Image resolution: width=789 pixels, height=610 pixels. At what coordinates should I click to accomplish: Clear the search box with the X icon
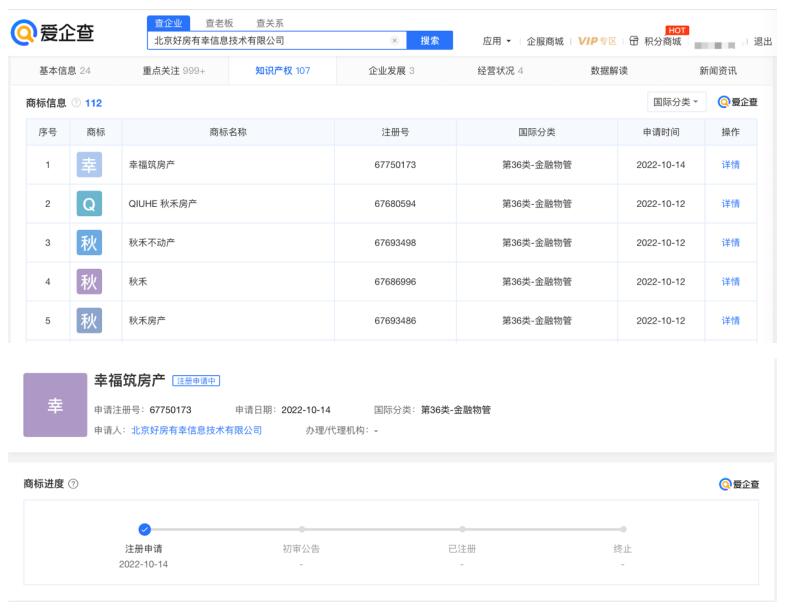[394, 41]
